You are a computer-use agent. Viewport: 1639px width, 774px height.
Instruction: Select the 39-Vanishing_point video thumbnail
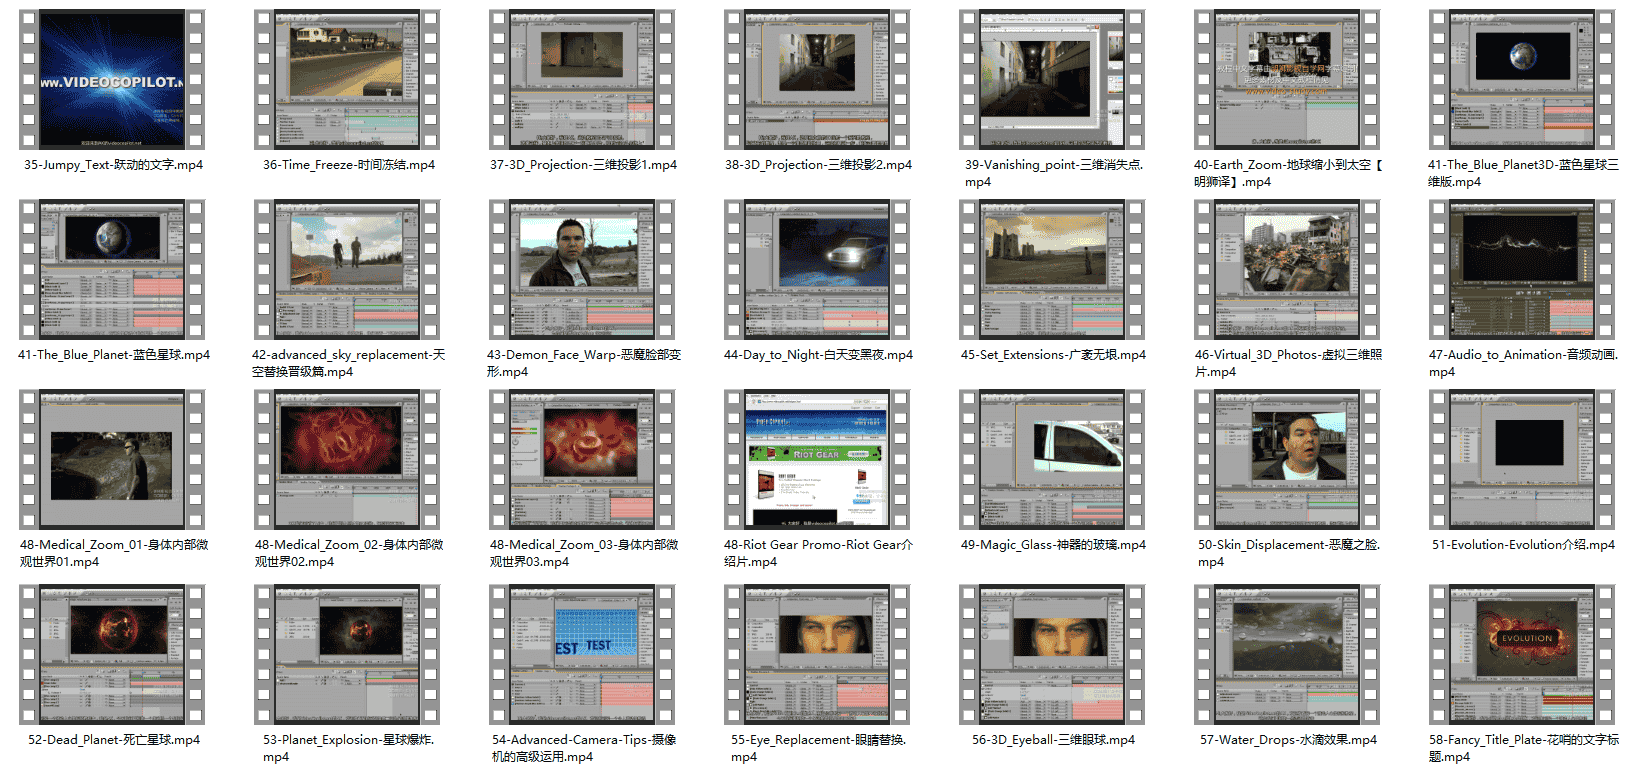(1052, 80)
